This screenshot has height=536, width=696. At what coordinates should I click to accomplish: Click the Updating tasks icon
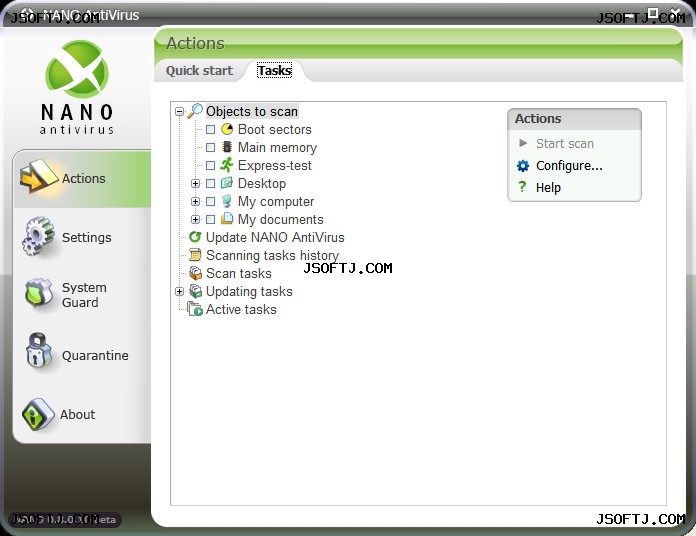[x=195, y=291]
